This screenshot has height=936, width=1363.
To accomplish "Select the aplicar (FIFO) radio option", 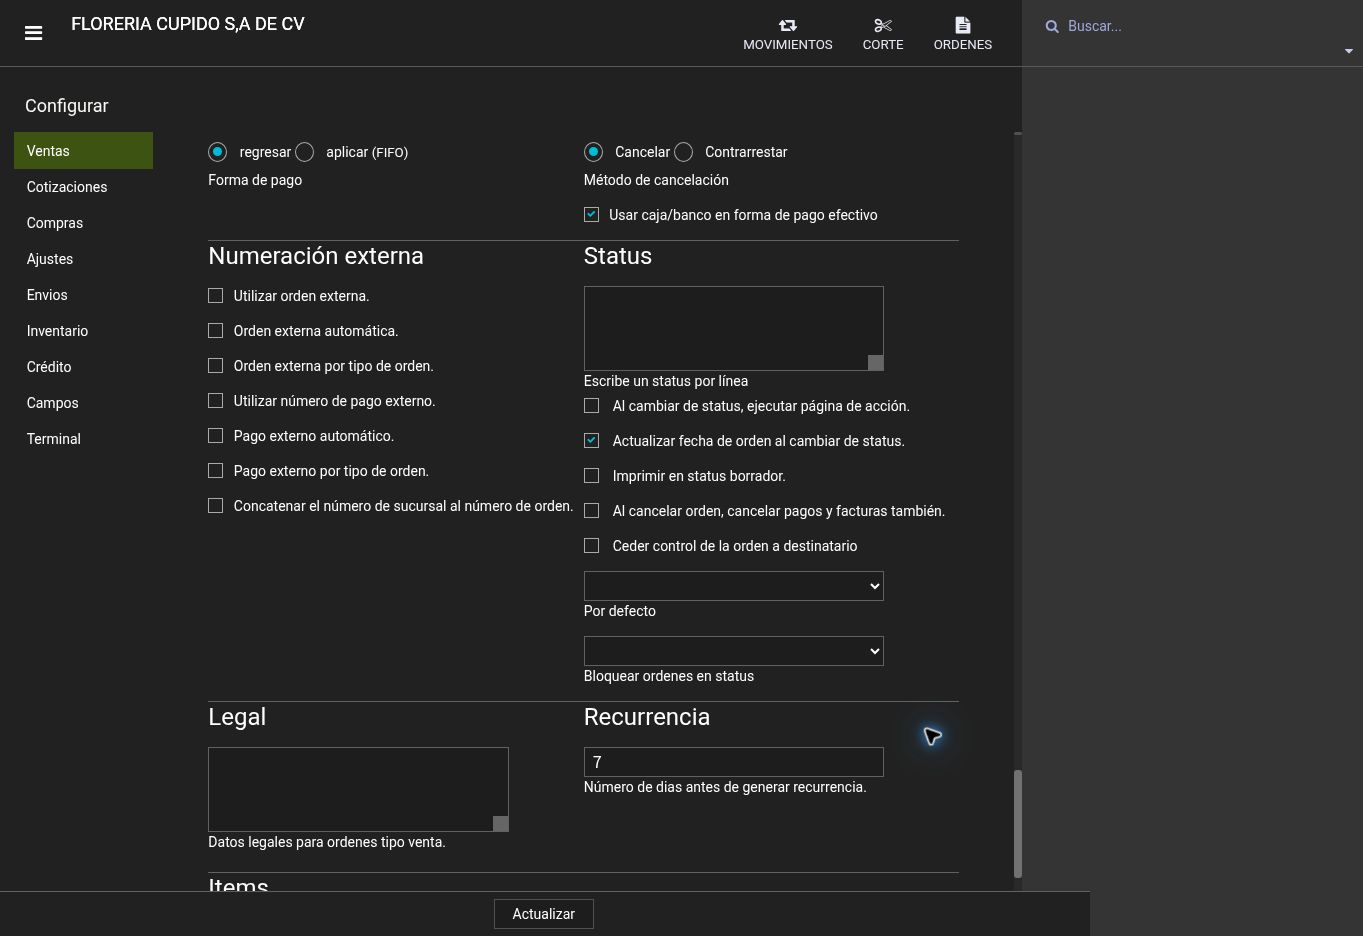I will (305, 152).
